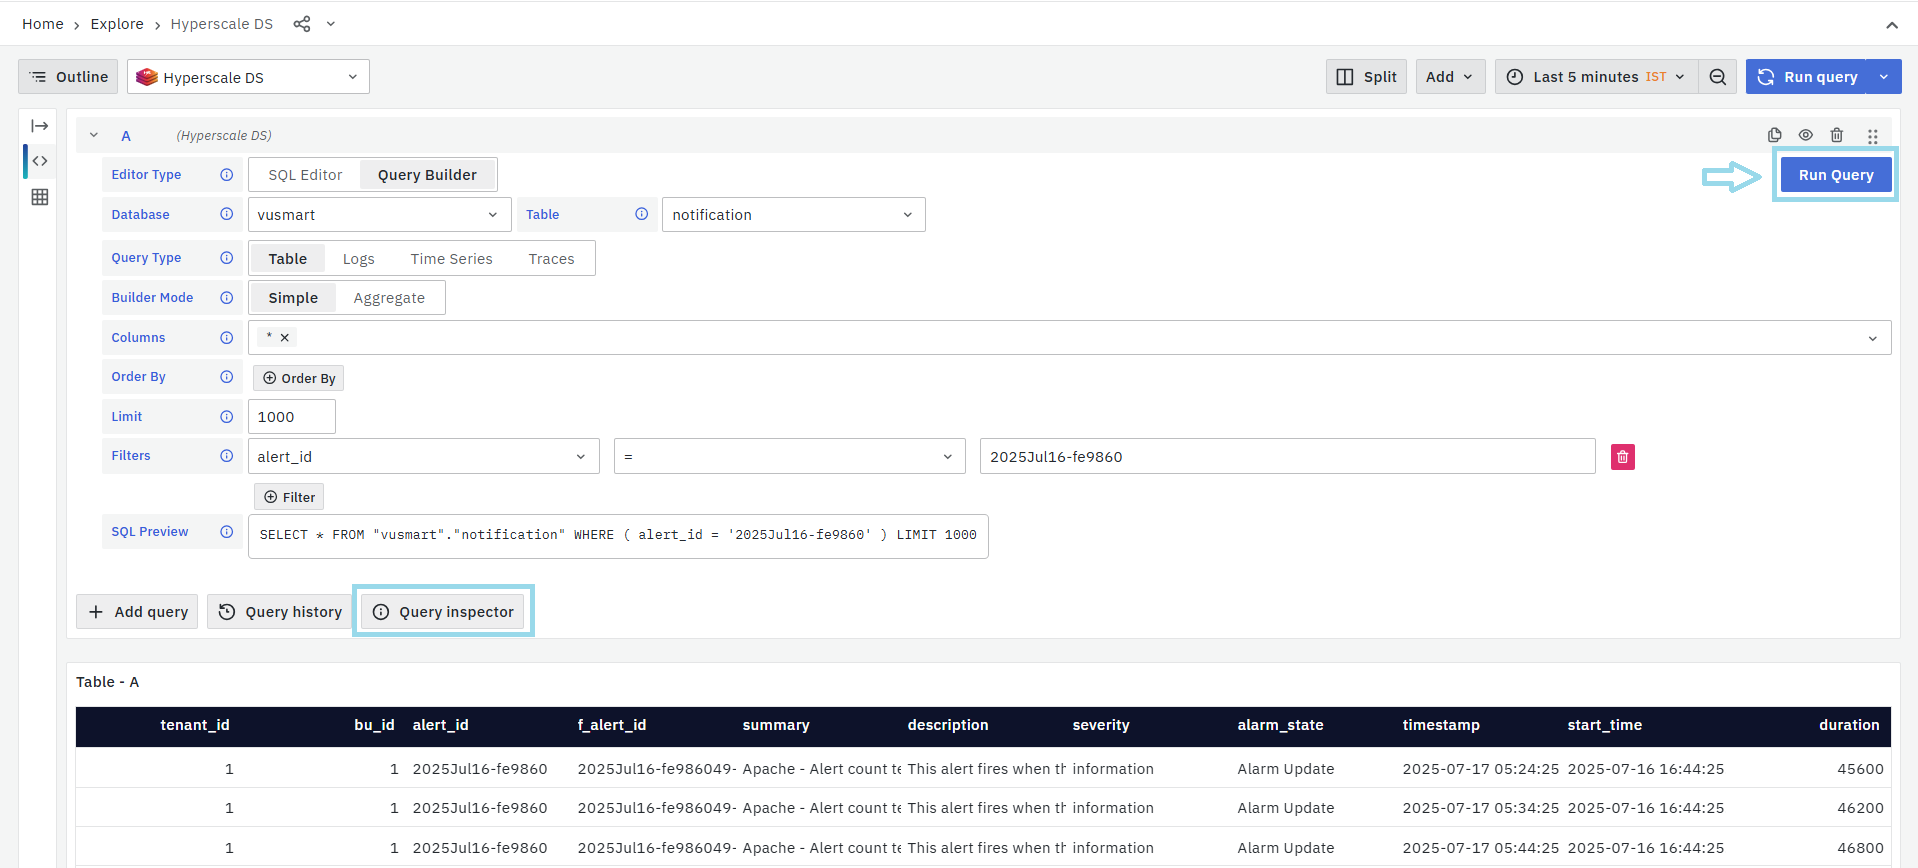This screenshot has width=1918, height=868.
Task: Click info icon next to SQL Preview
Action: (x=227, y=532)
